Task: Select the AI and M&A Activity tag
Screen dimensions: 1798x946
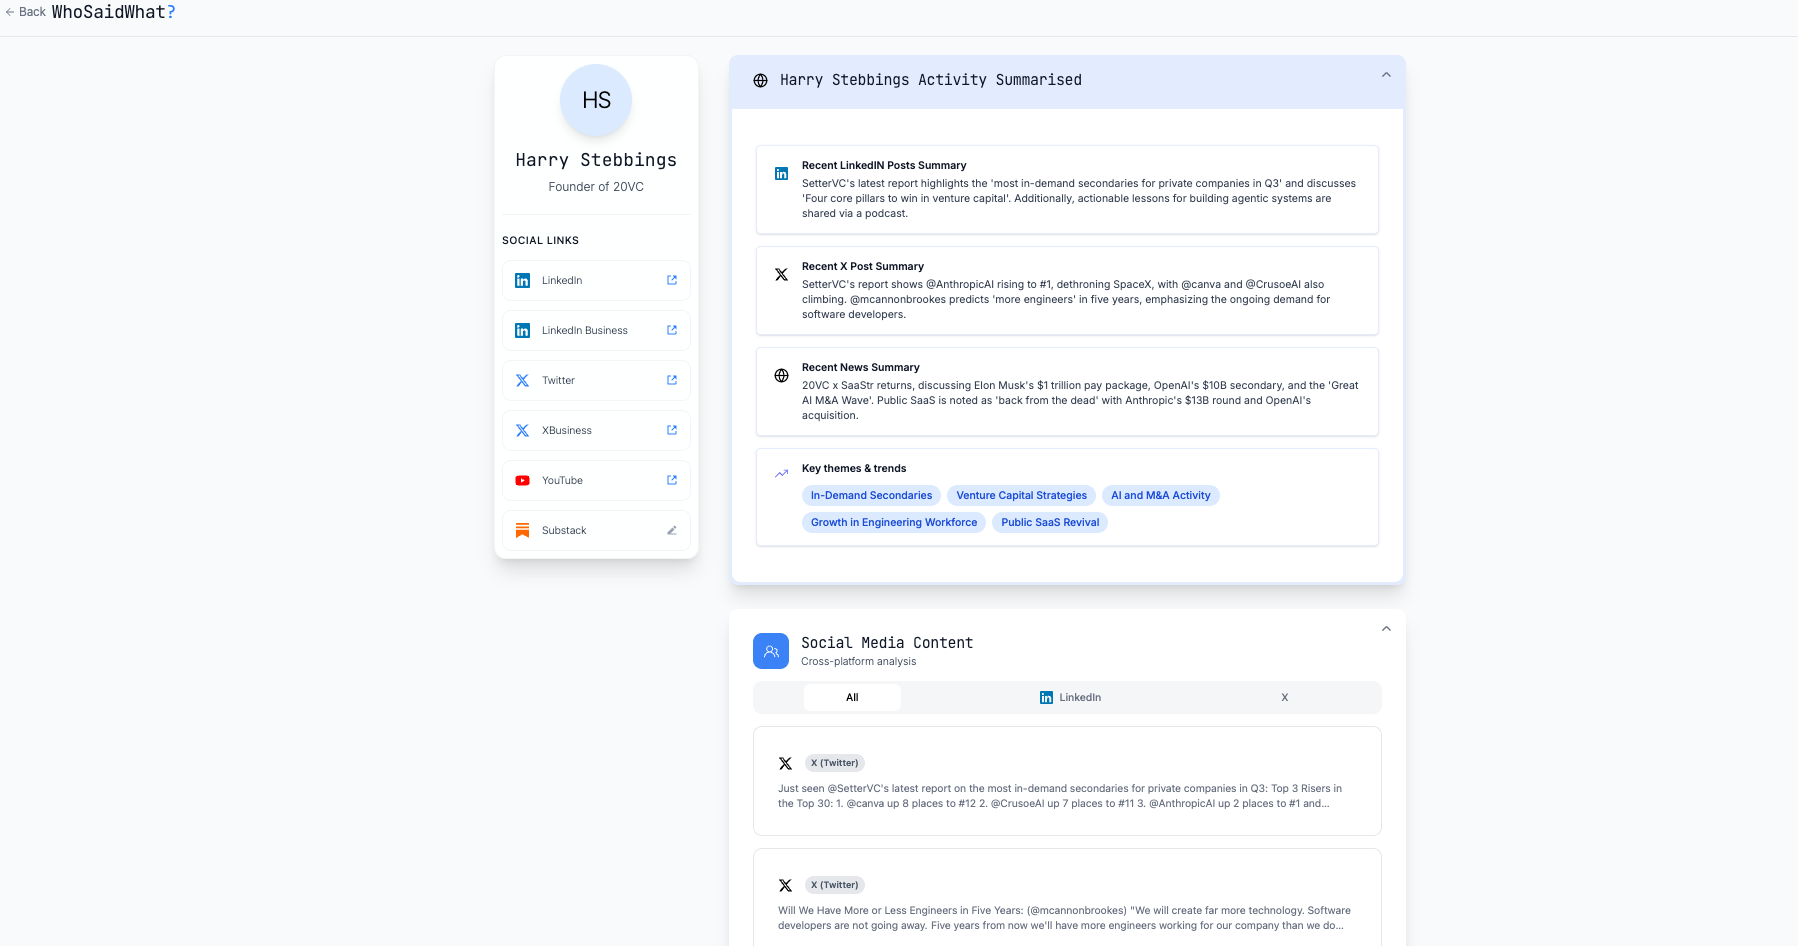Action: click(1161, 496)
